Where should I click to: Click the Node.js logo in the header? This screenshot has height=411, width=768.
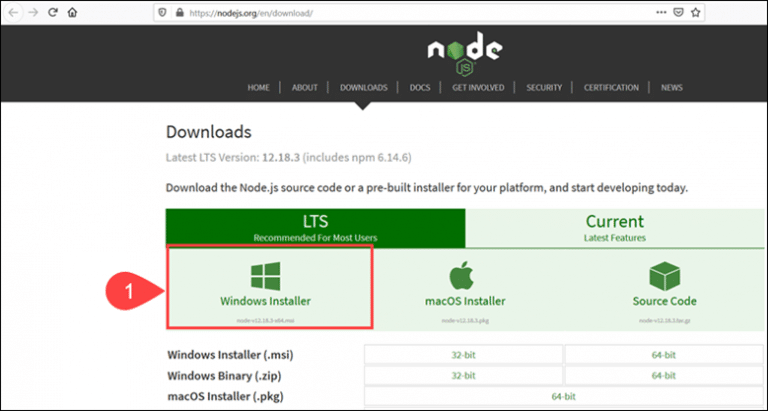(x=465, y=53)
